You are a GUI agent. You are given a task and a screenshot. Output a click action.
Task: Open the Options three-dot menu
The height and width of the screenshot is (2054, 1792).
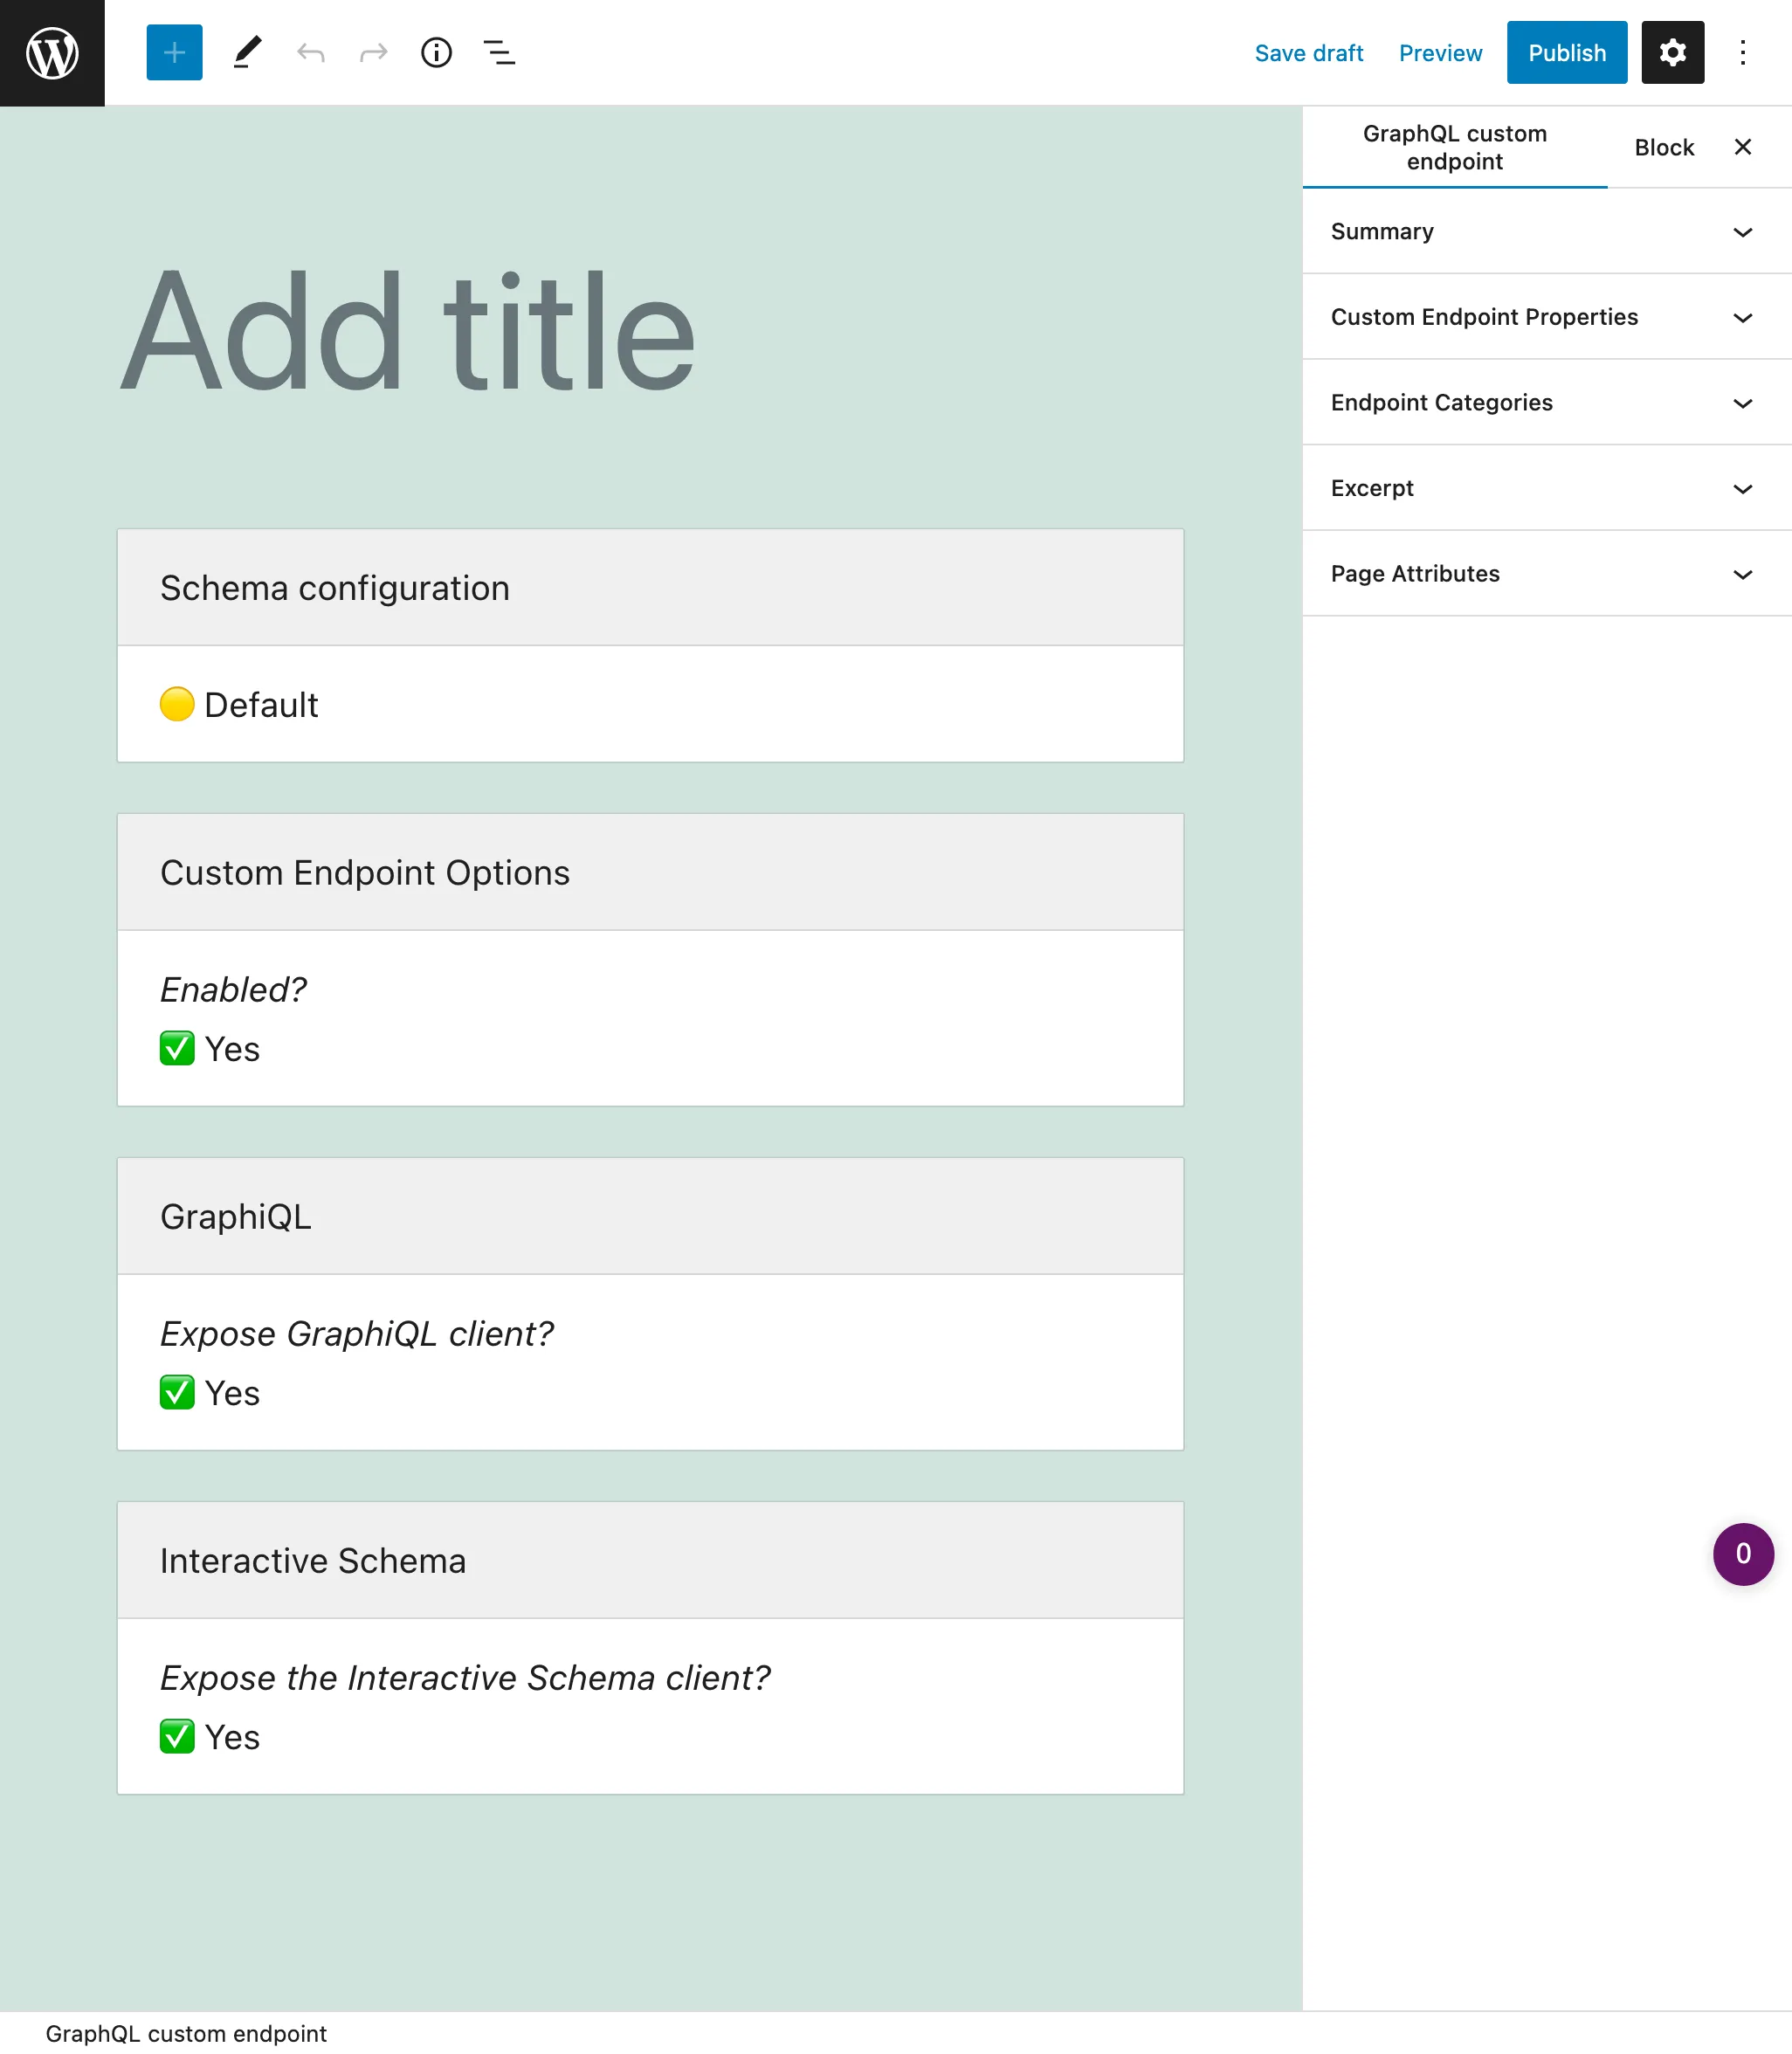[x=1742, y=52]
